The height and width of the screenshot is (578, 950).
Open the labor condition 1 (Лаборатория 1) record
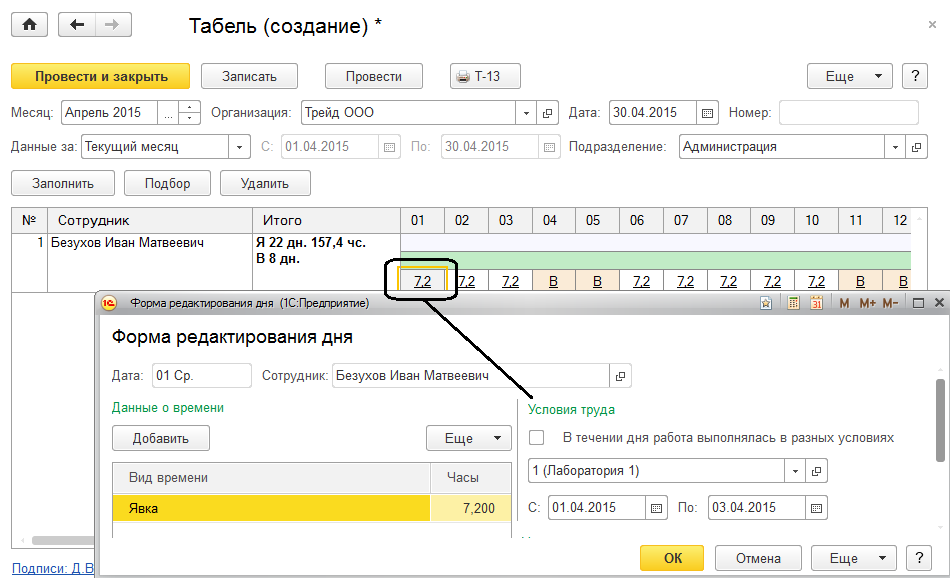[816, 471]
